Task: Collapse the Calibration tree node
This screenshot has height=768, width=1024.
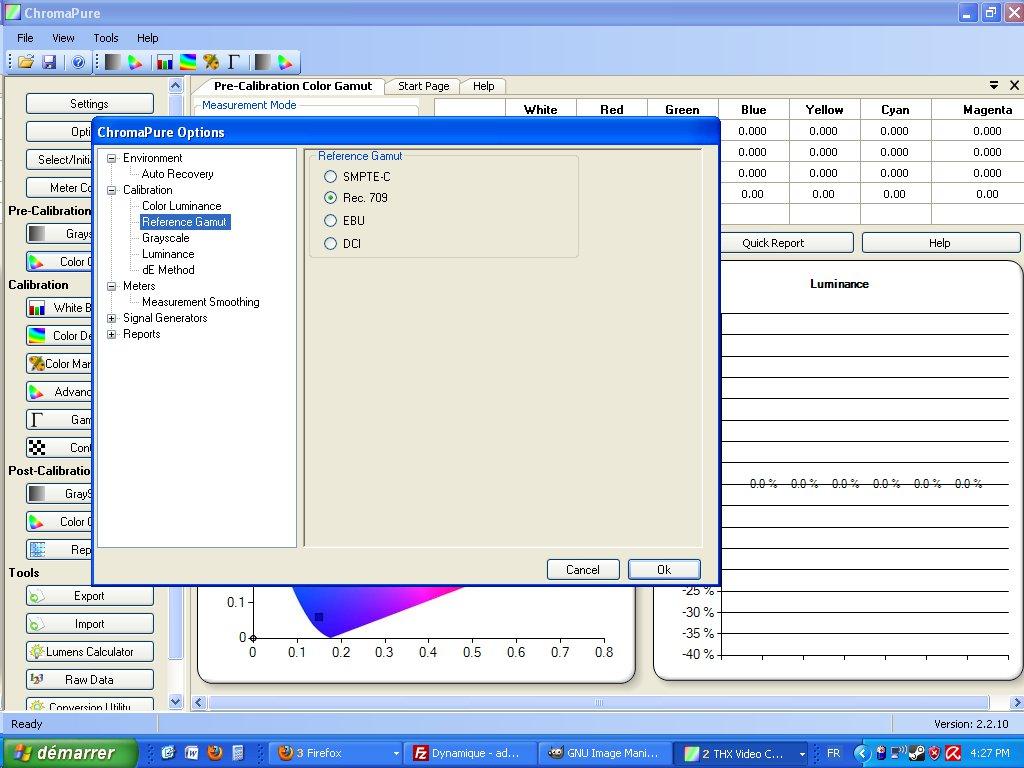Action: point(112,190)
